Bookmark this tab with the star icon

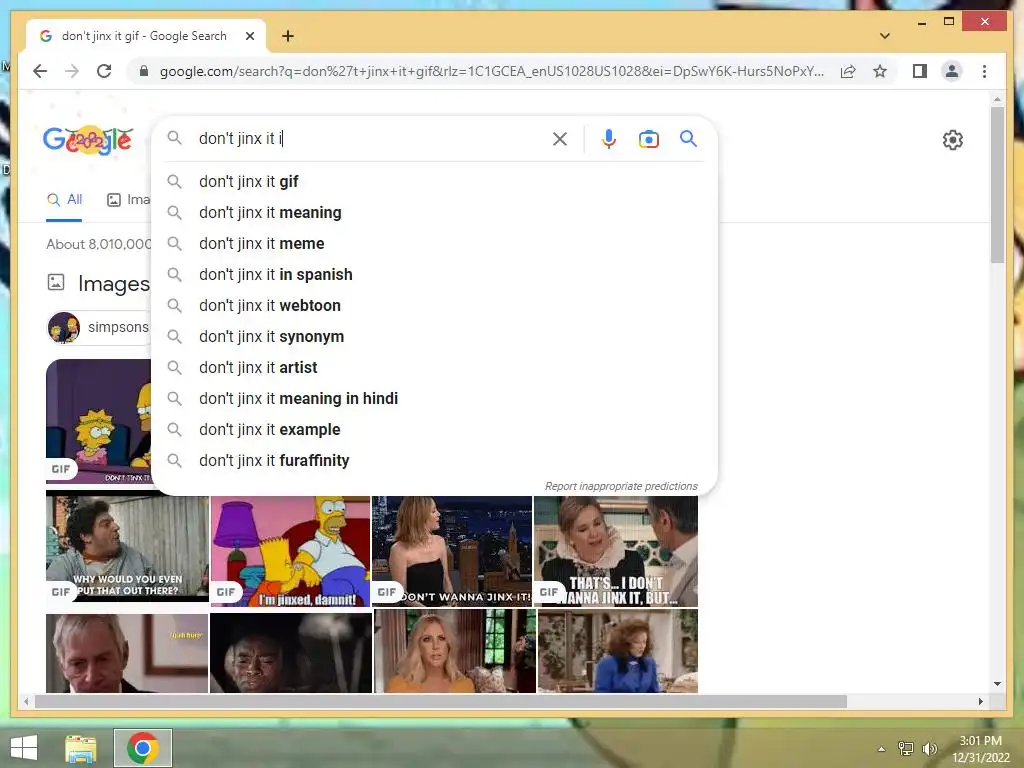pos(880,71)
